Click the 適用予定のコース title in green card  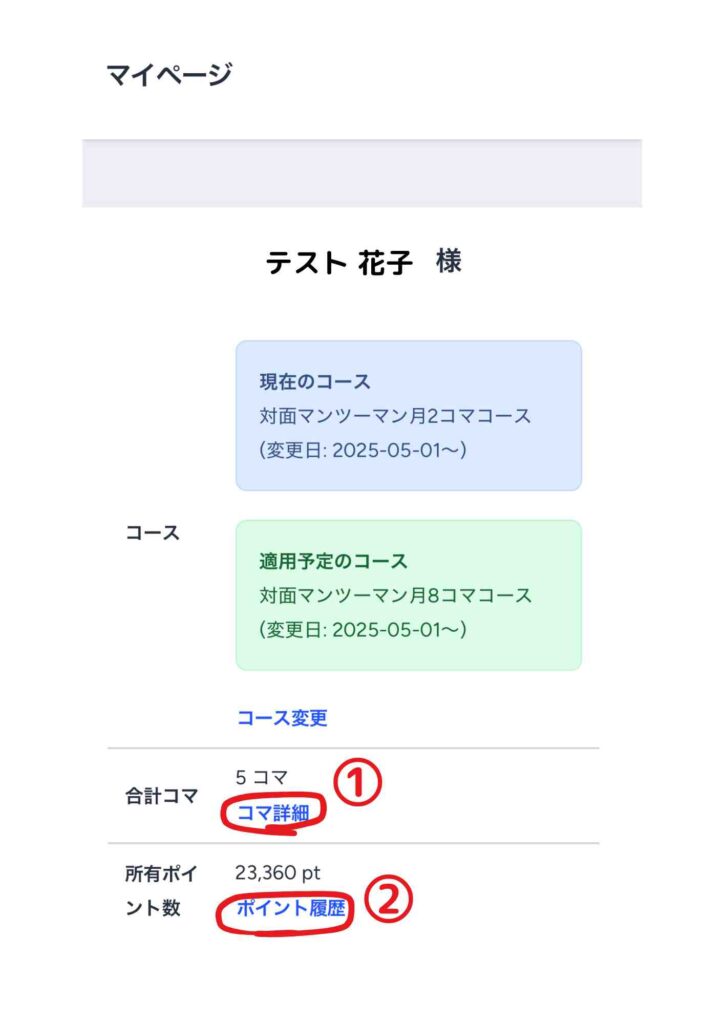[333, 561]
